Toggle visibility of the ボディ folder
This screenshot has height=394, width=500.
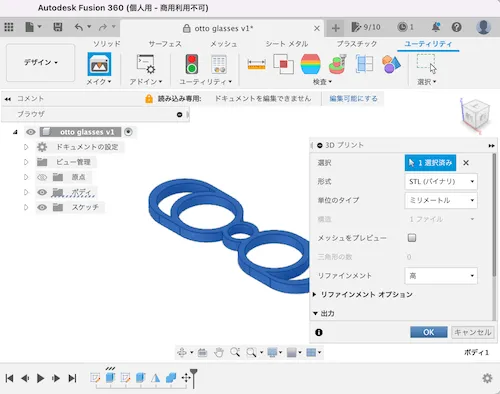(x=42, y=192)
